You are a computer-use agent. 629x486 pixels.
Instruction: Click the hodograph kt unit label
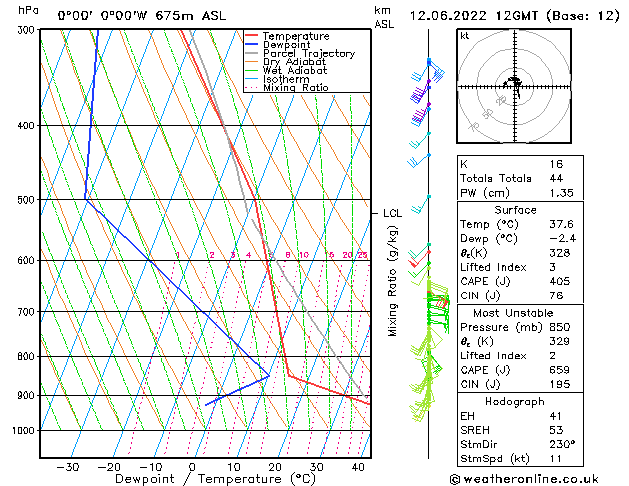click(x=465, y=36)
